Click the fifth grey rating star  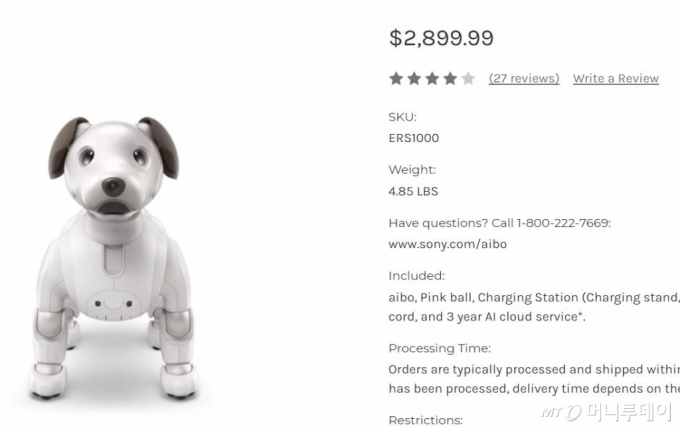468,78
